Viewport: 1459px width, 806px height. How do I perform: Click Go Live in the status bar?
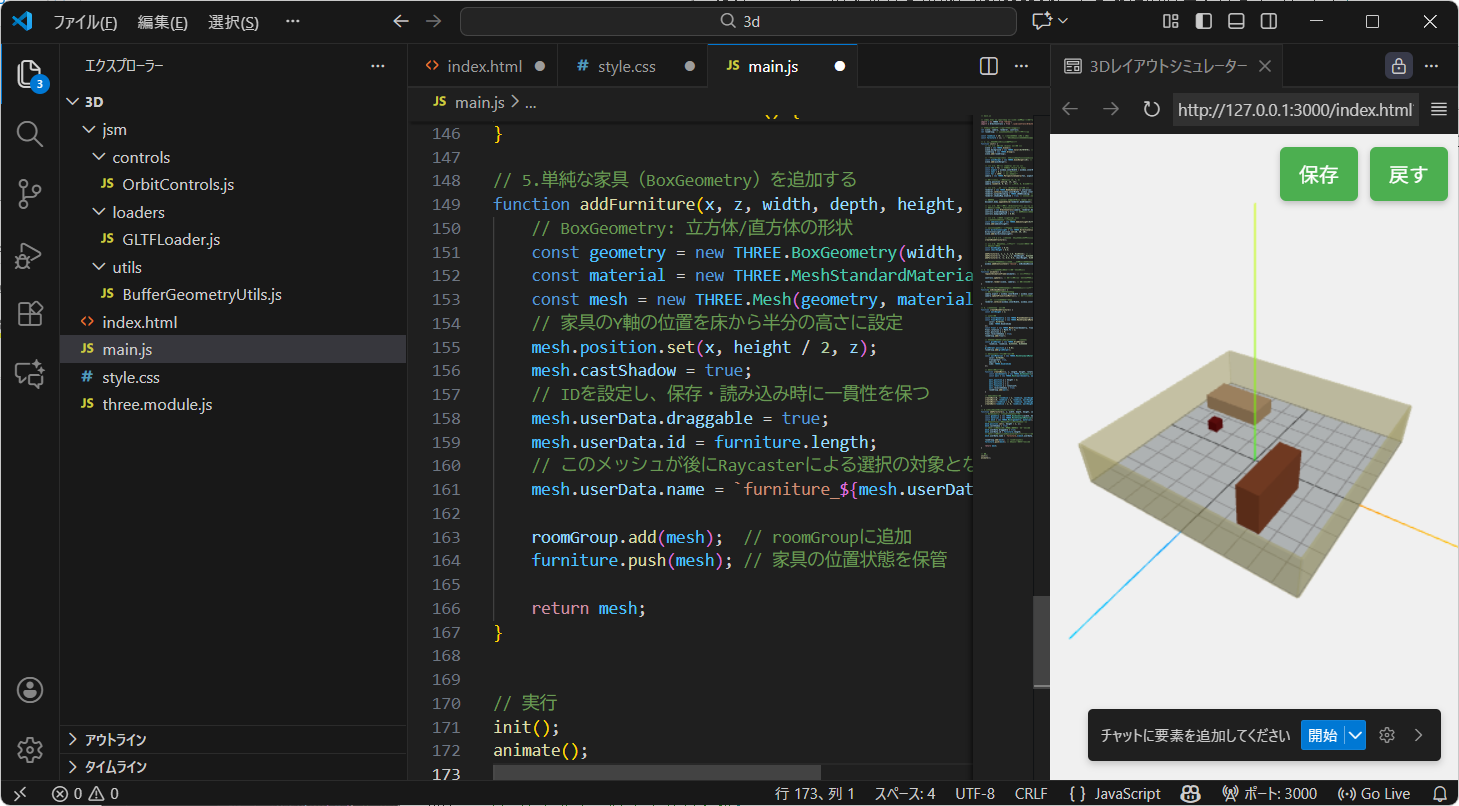1374,793
